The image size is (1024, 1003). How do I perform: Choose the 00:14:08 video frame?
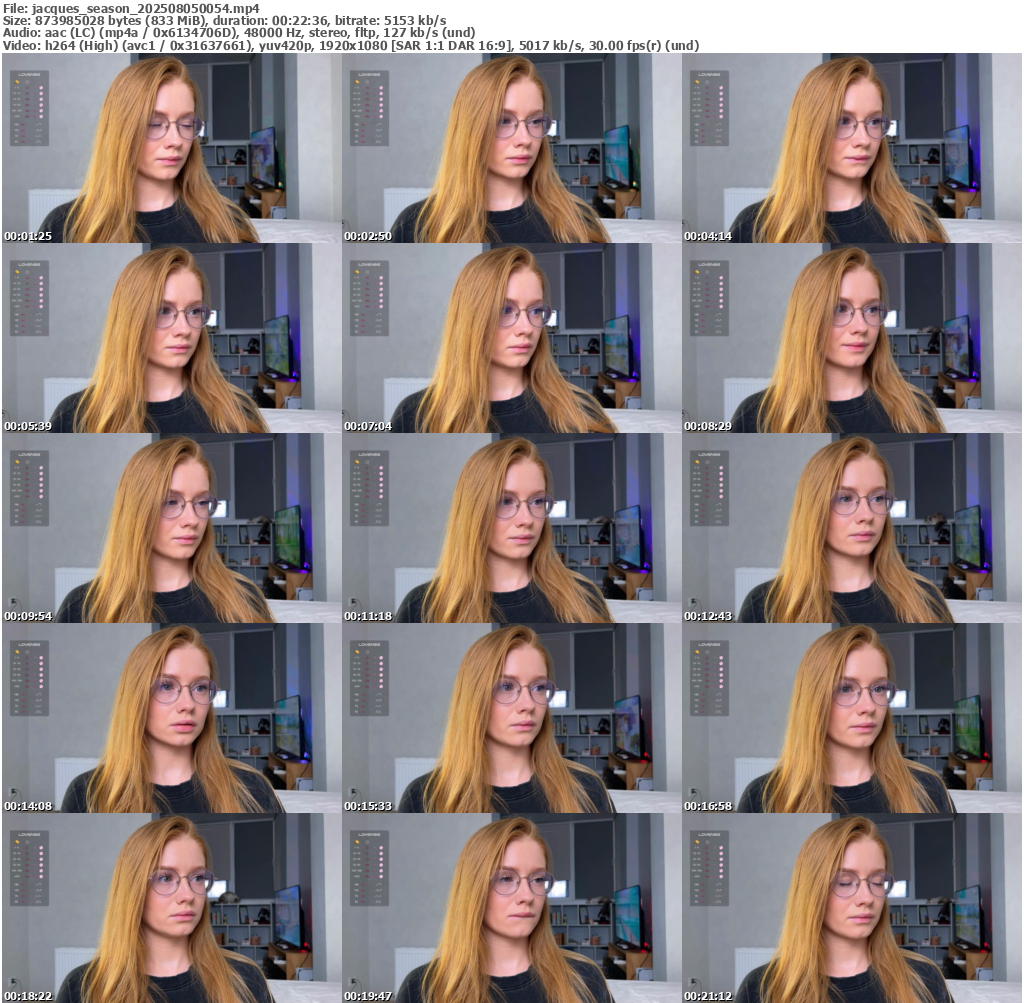coord(171,718)
